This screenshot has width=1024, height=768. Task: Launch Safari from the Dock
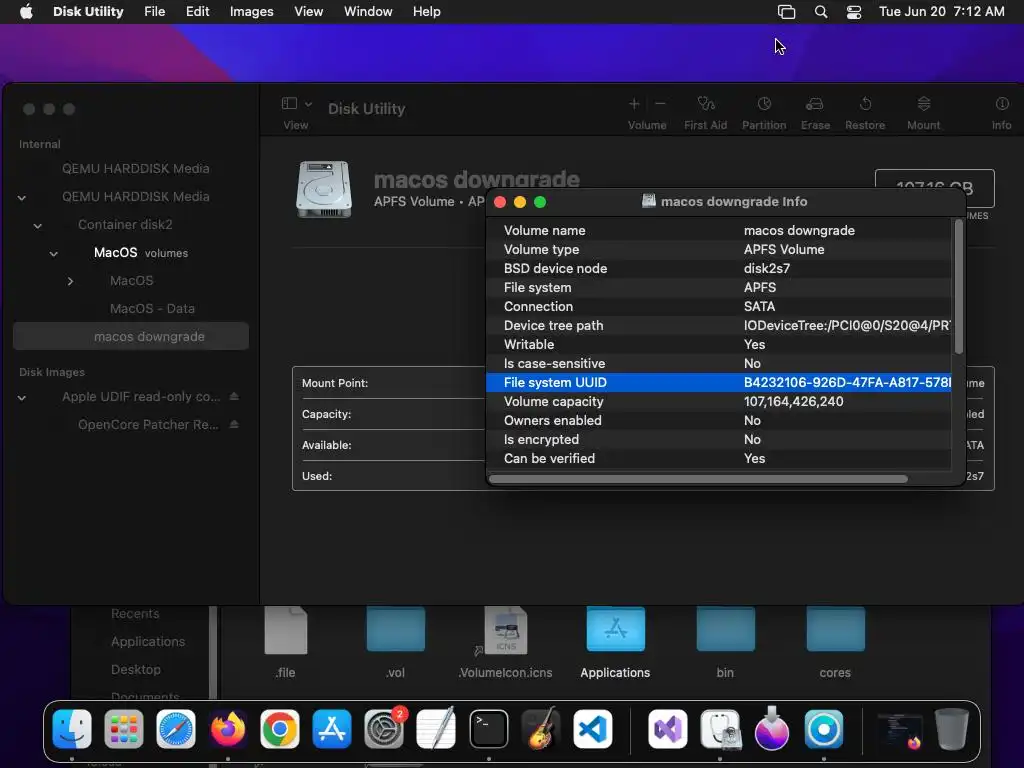click(x=176, y=729)
